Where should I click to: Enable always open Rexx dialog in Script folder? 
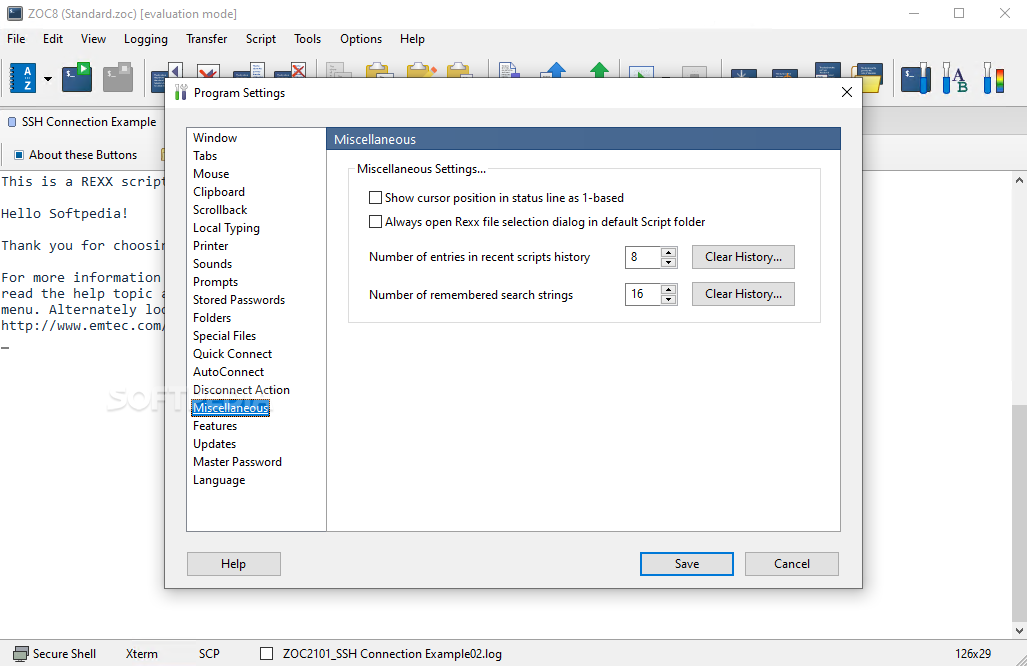[x=375, y=222]
